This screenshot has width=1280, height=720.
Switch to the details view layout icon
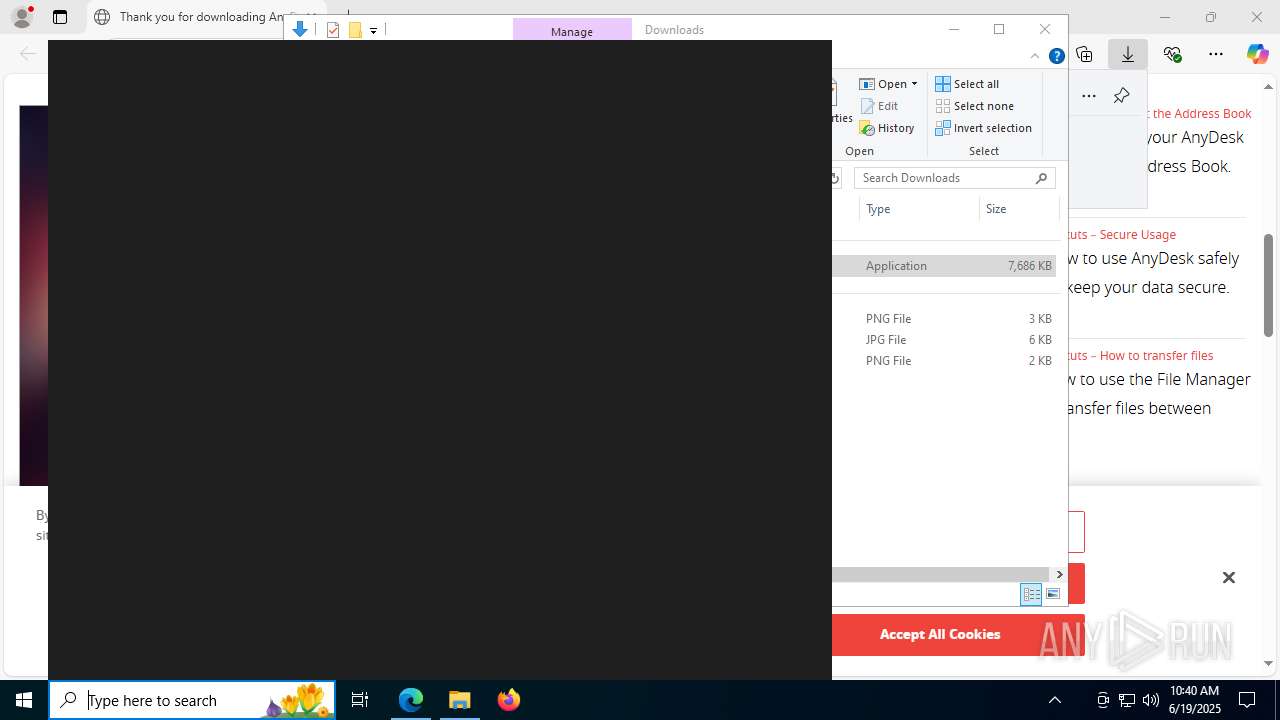pos(1031,594)
